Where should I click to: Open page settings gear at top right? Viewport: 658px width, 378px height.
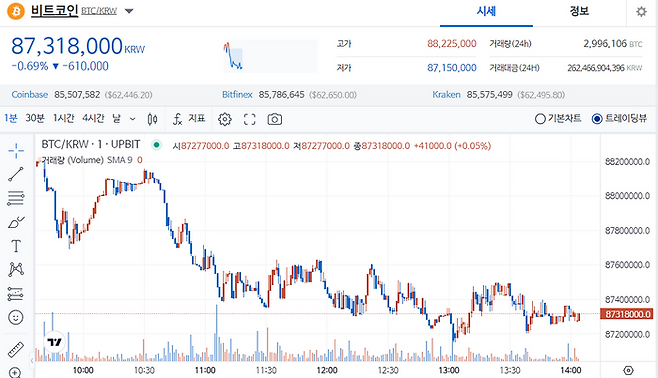pyautogui.click(x=641, y=12)
